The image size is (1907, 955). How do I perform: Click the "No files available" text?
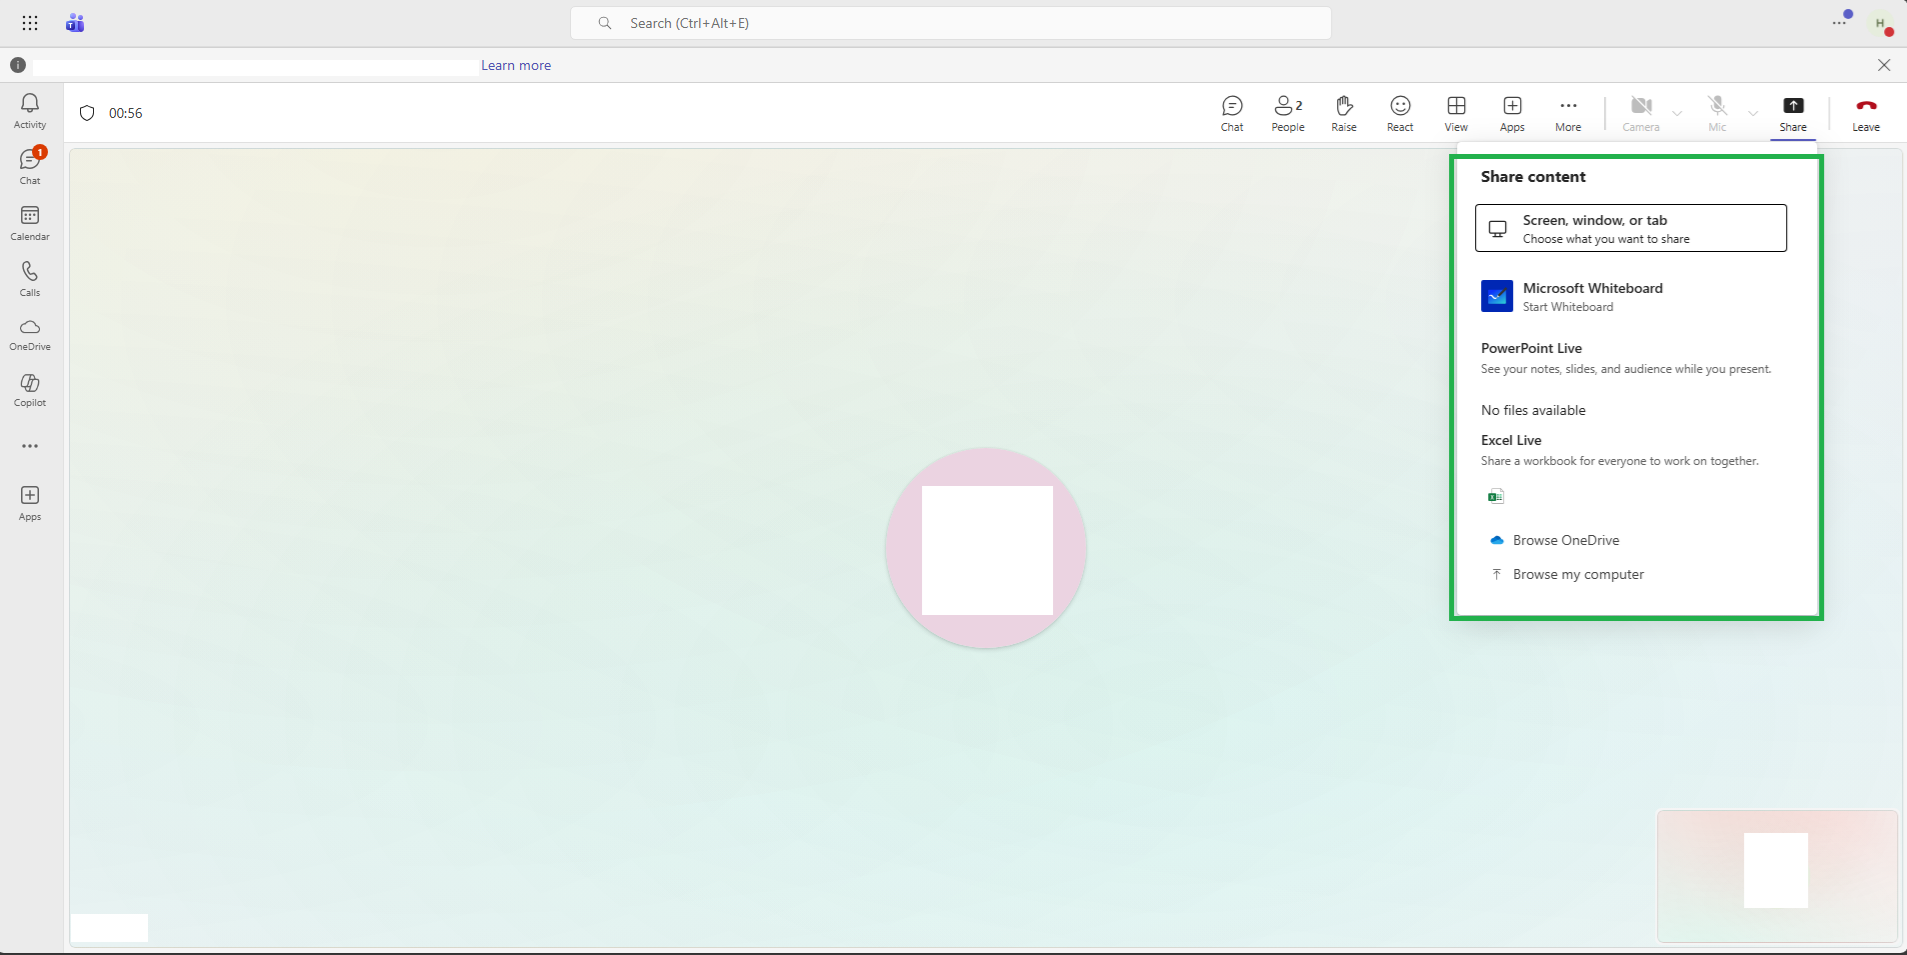coord(1533,410)
